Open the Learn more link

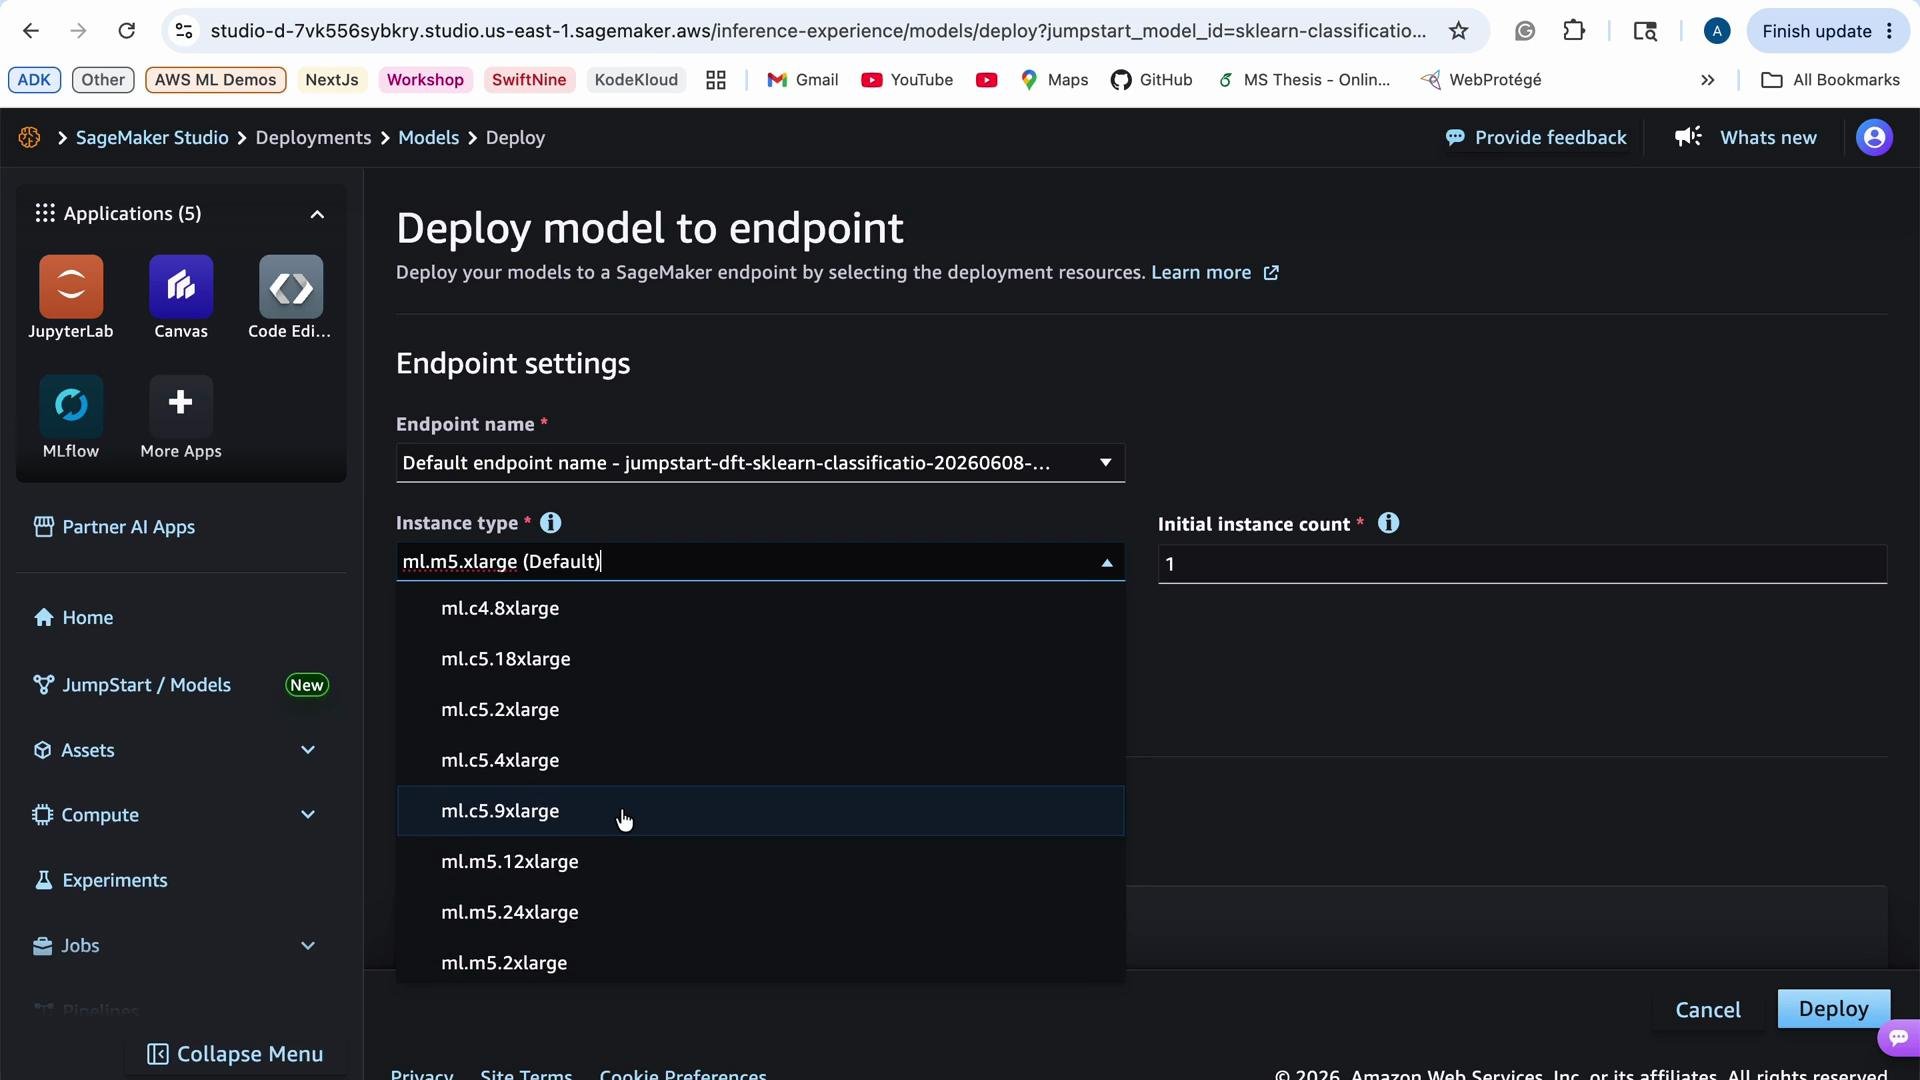click(1214, 273)
